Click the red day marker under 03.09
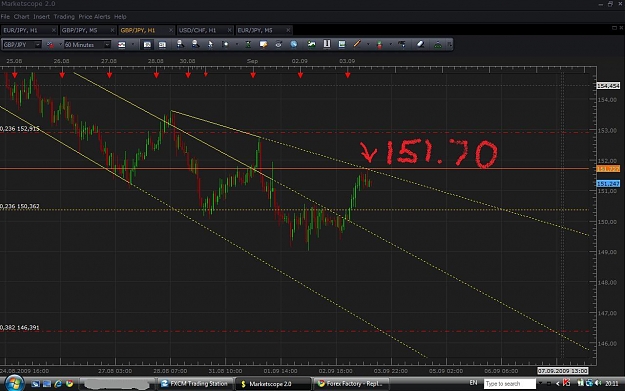Viewport: 625px width, 391px height. (348, 75)
